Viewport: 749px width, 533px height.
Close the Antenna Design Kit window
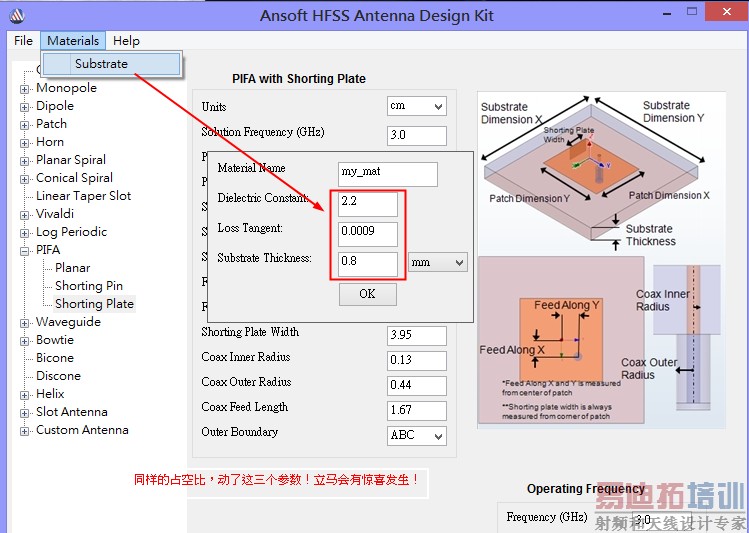pos(727,11)
